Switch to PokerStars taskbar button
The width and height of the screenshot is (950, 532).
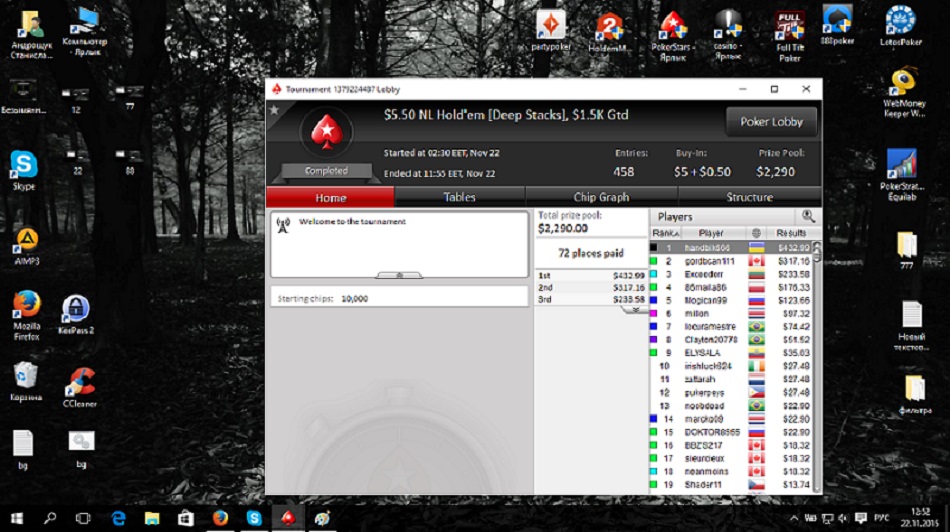(x=288, y=518)
